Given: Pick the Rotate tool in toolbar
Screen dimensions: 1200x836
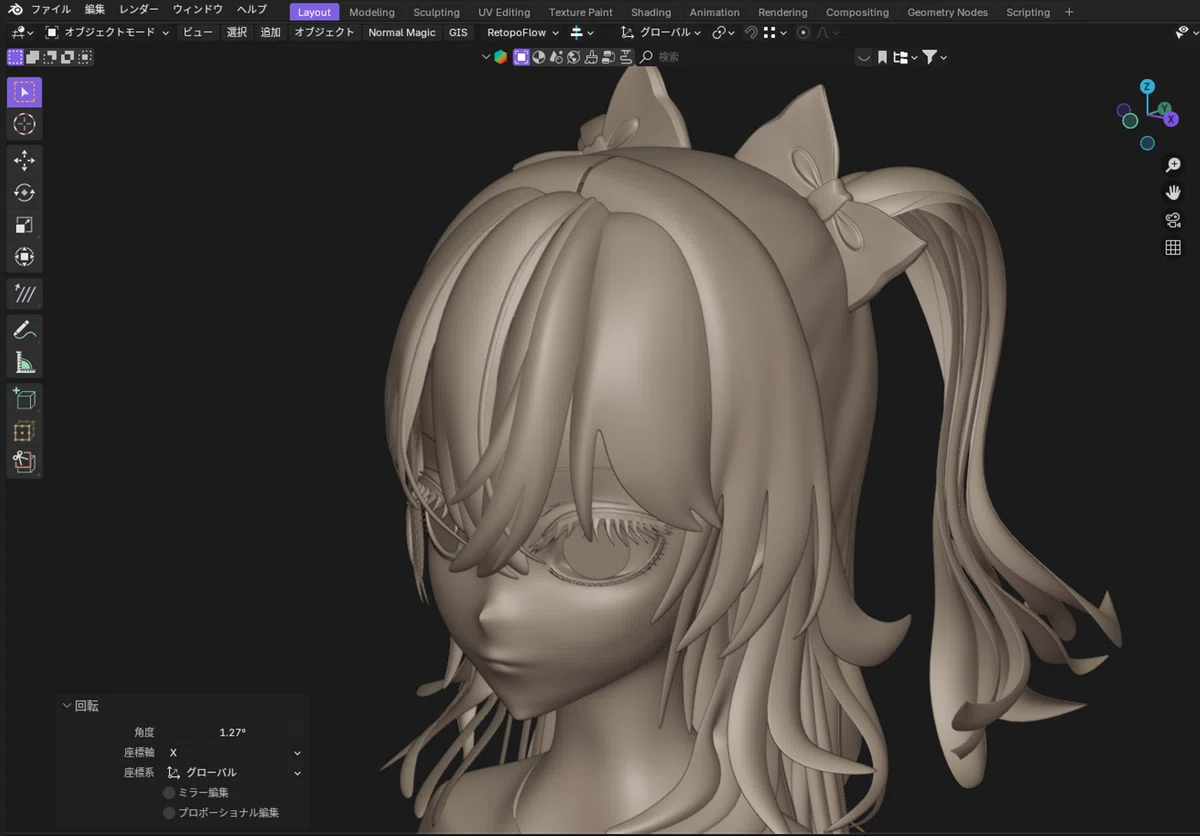Looking at the screenshot, I should pyautogui.click(x=25, y=192).
